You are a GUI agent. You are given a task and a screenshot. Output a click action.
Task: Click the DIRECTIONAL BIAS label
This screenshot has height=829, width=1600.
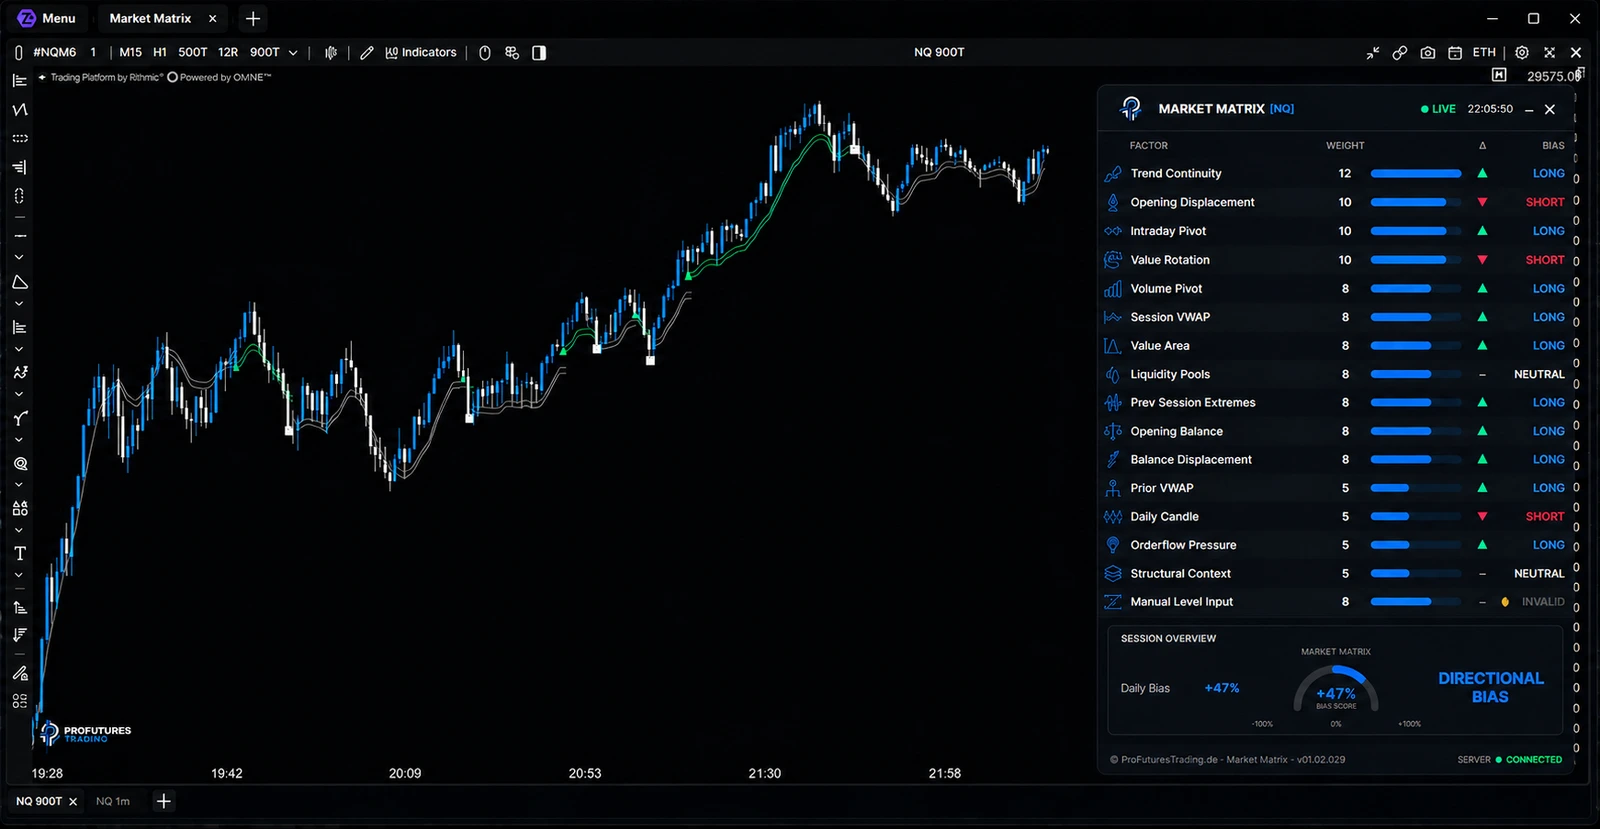pyautogui.click(x=1491, y=688)
